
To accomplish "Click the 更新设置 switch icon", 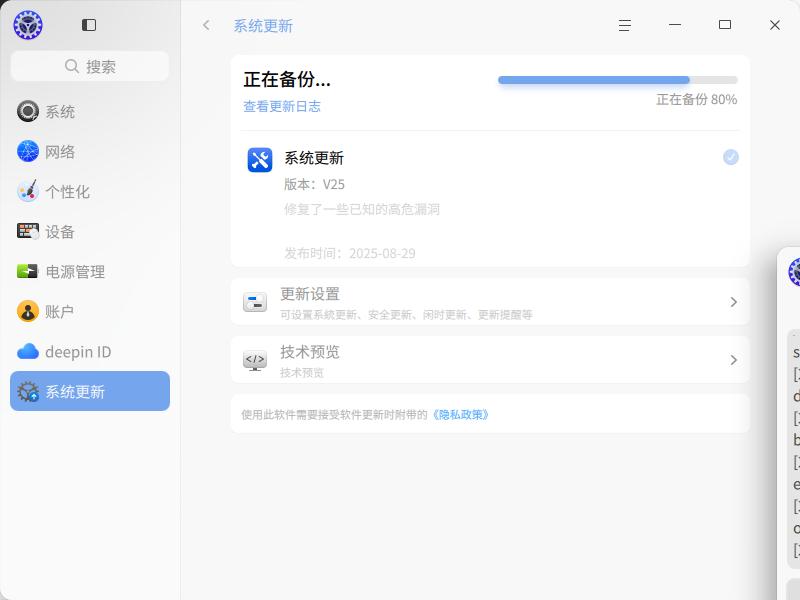I will pyautogui.click(x=255, y=302).
